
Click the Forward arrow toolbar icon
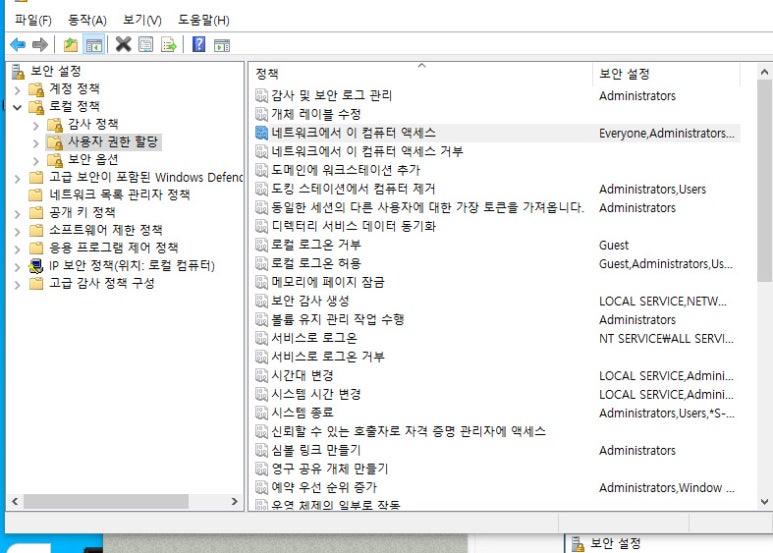point(40,45)
